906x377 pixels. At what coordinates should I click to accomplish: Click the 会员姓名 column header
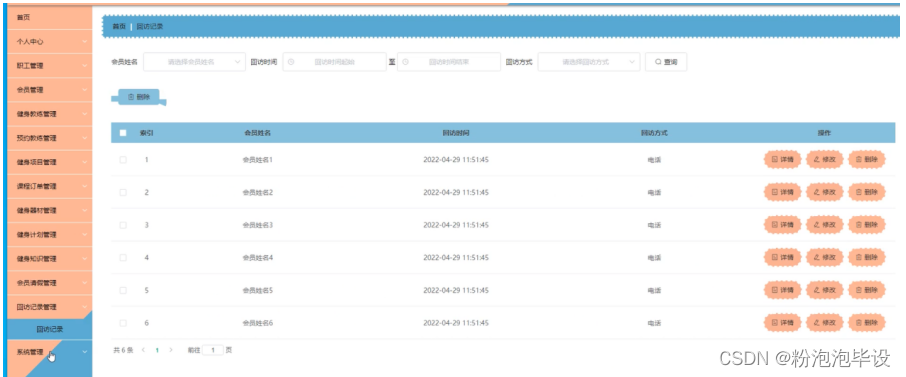tap(257, 133)
